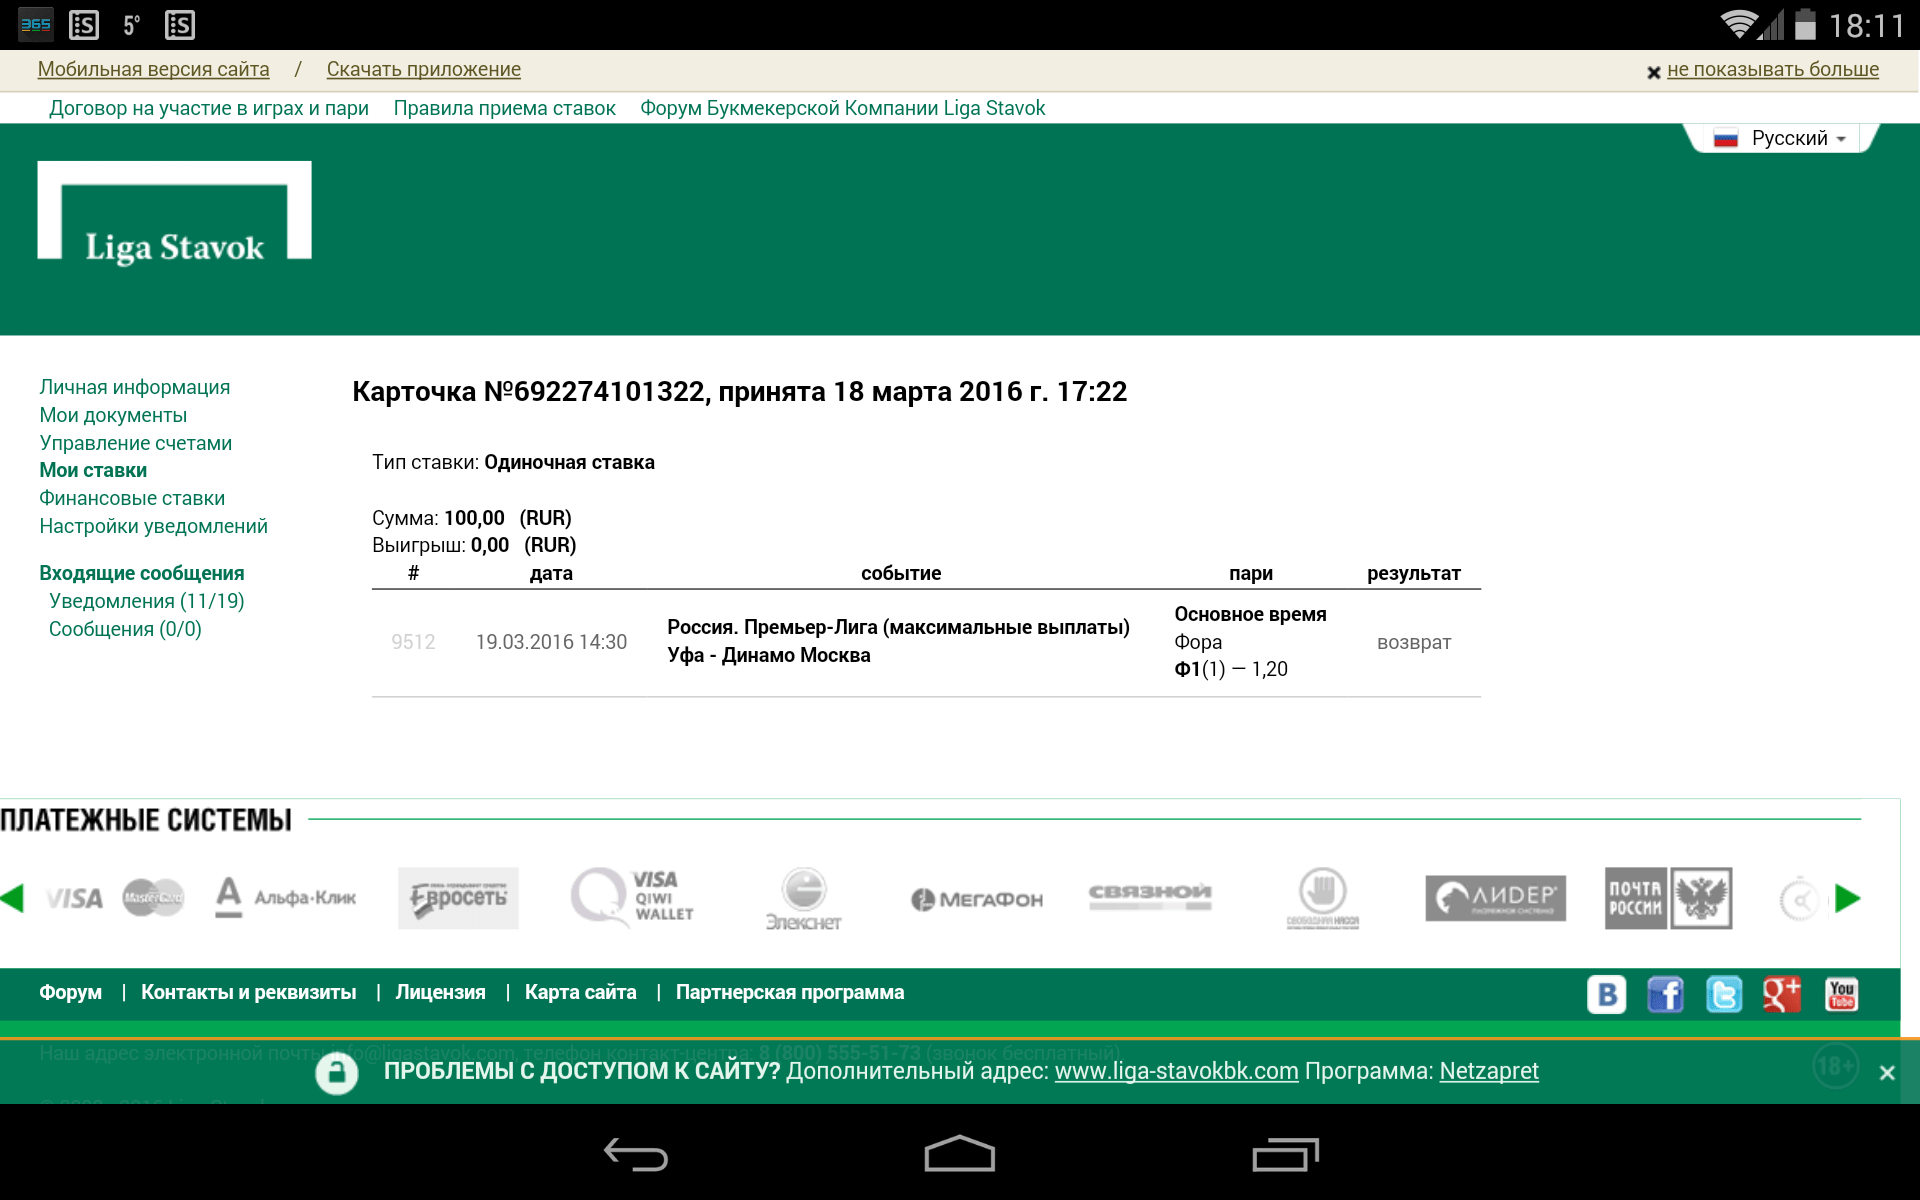Go to Управление счетами in sidebar
The width and height of the screenshot is (1920, 1200).
tap(135, 443)
